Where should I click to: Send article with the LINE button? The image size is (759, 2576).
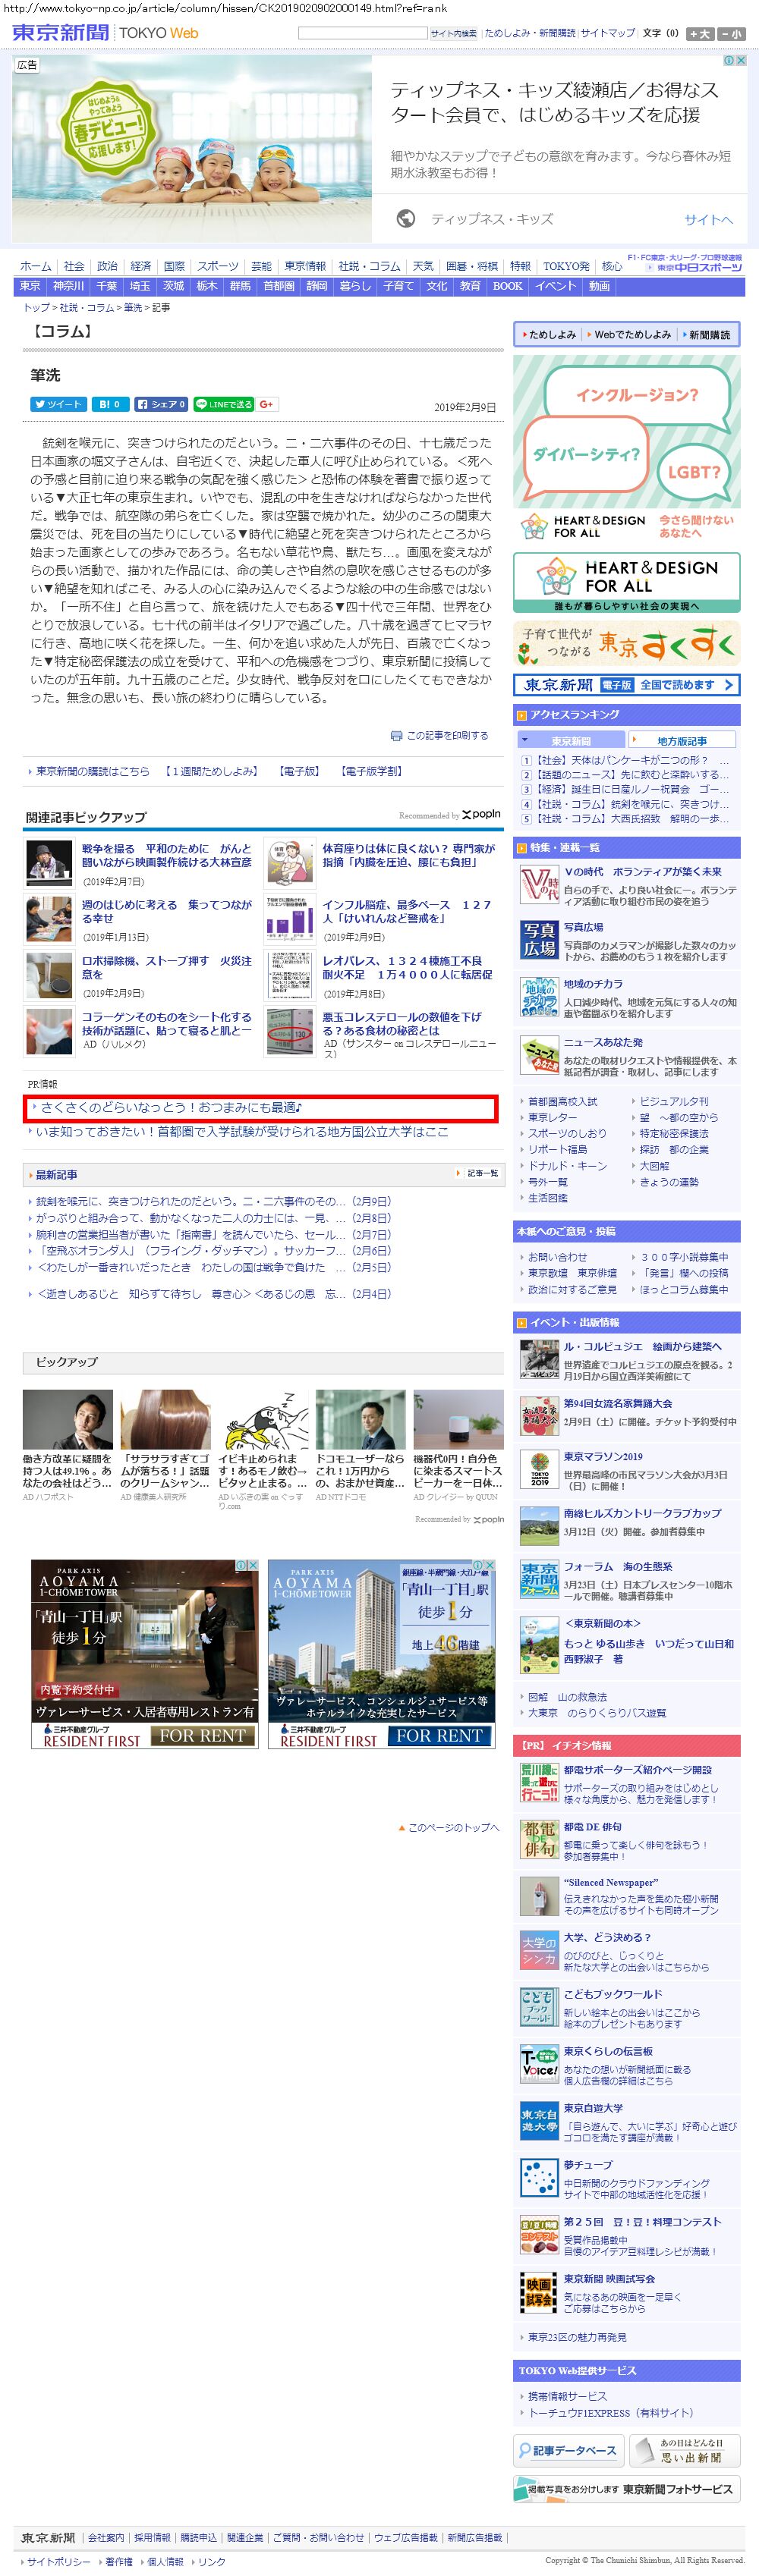(x=223, y=404)
